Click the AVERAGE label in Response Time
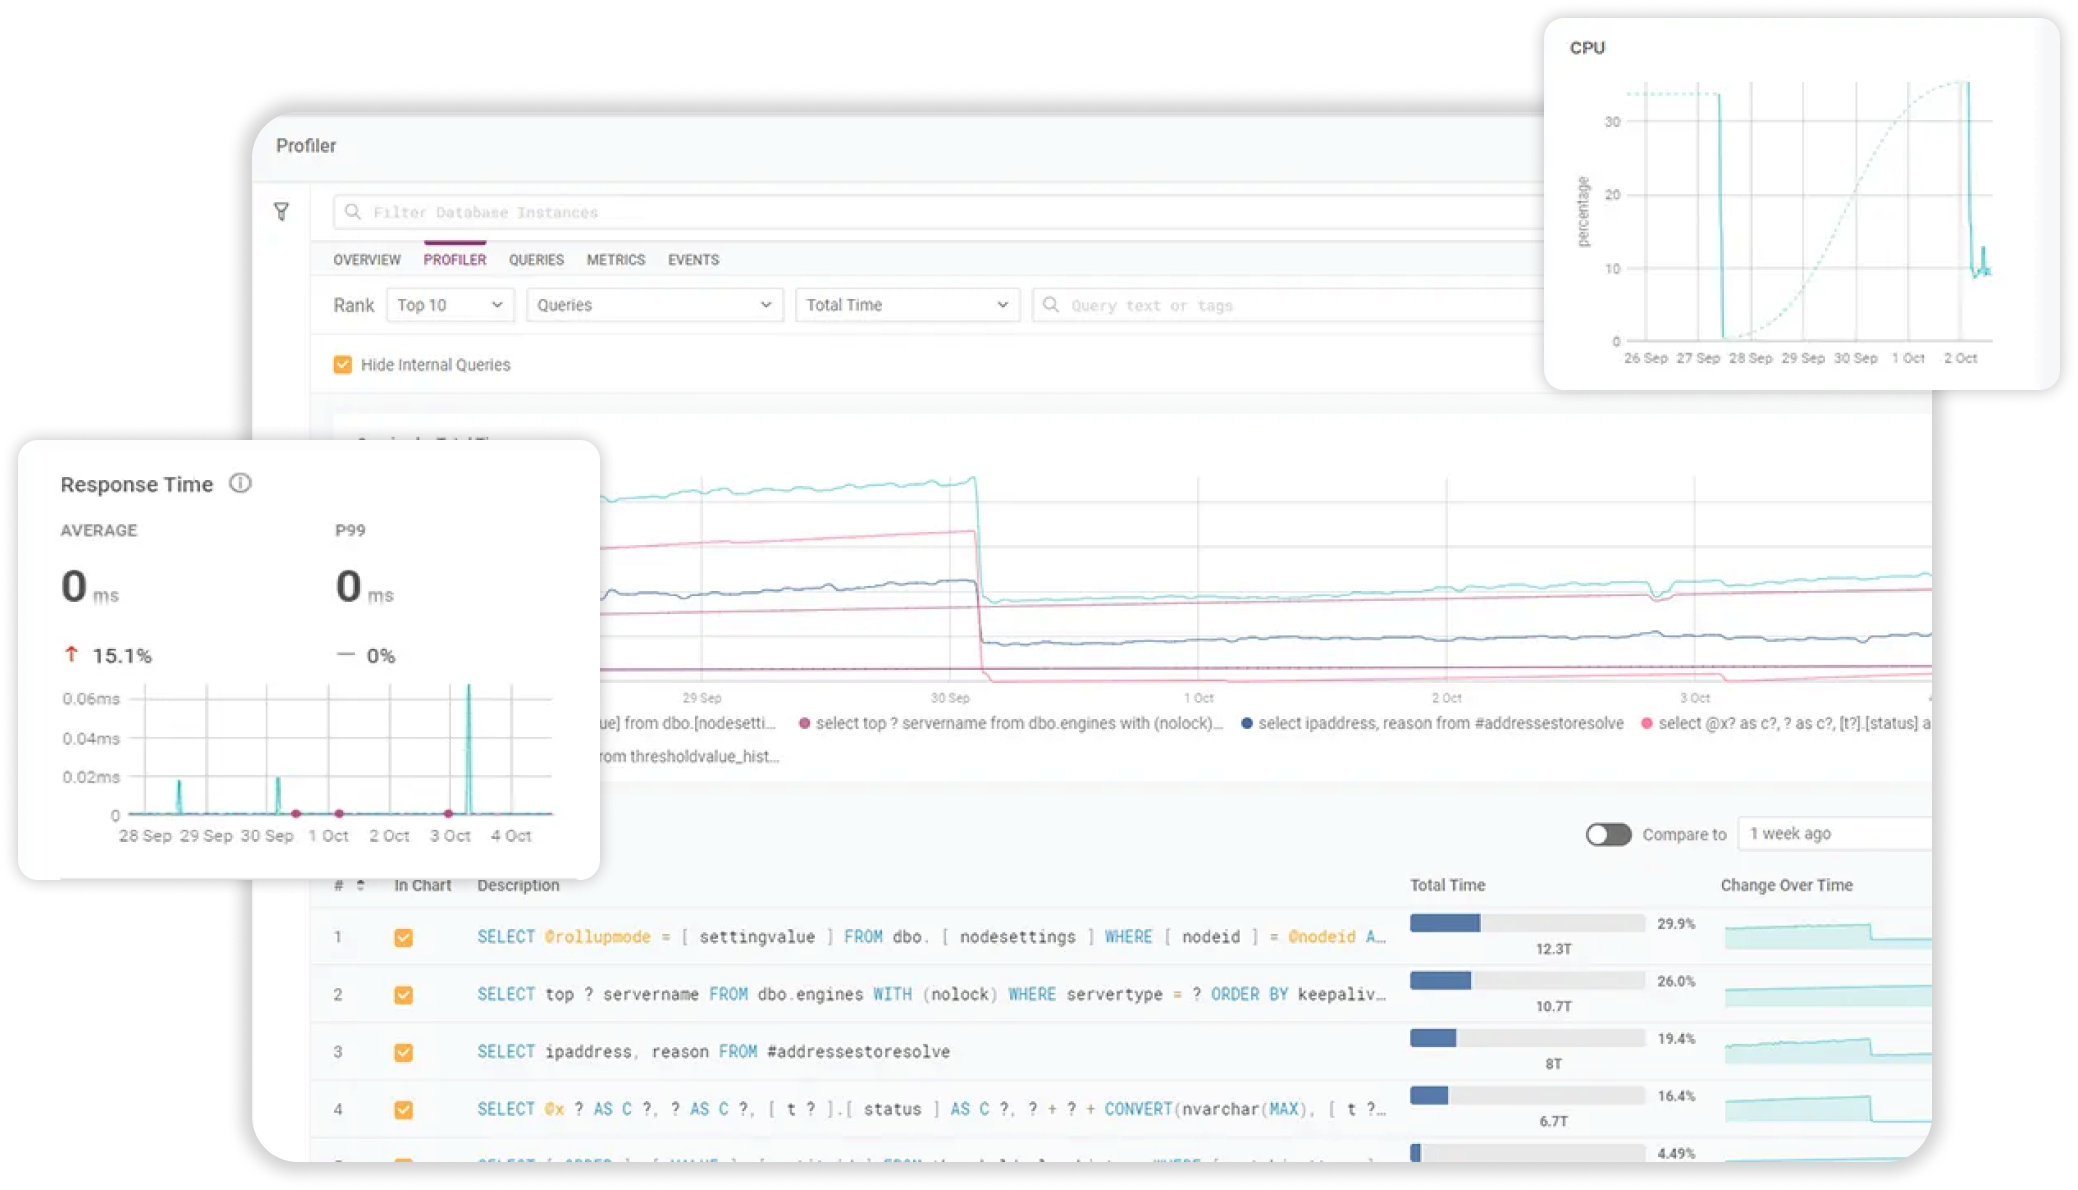This screenshot has height=1190, width=2078. [99, 530]
